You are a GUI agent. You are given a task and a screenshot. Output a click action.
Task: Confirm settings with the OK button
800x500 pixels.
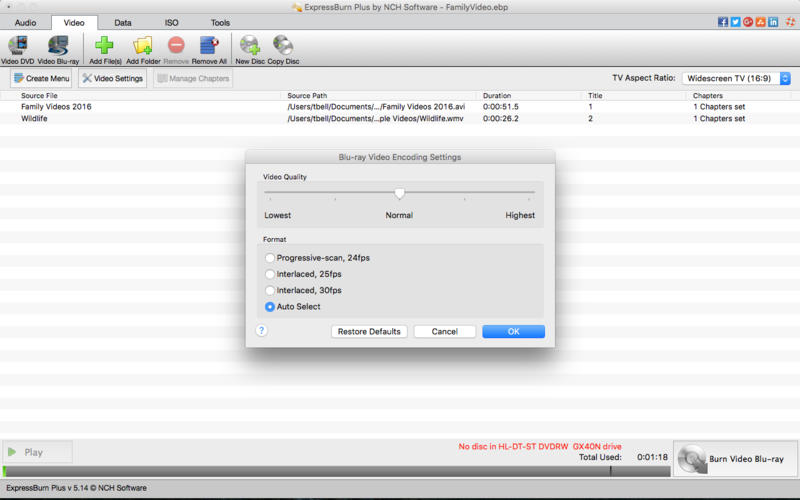point(513,331)
